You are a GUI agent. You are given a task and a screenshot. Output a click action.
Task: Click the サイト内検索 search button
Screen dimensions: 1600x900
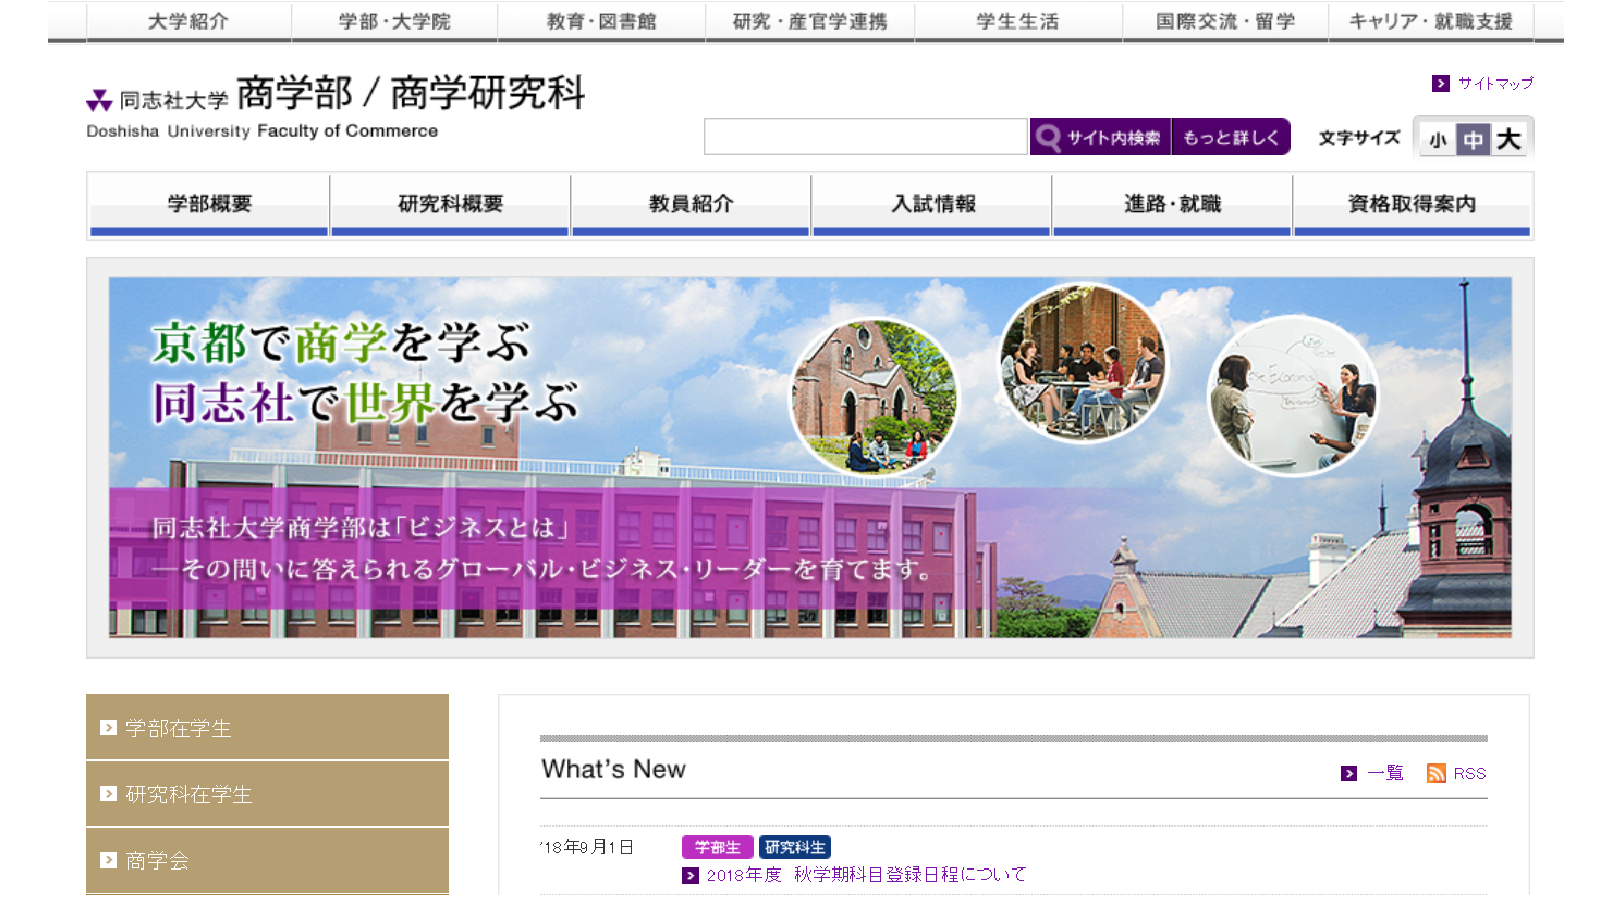pos(1100,137)
